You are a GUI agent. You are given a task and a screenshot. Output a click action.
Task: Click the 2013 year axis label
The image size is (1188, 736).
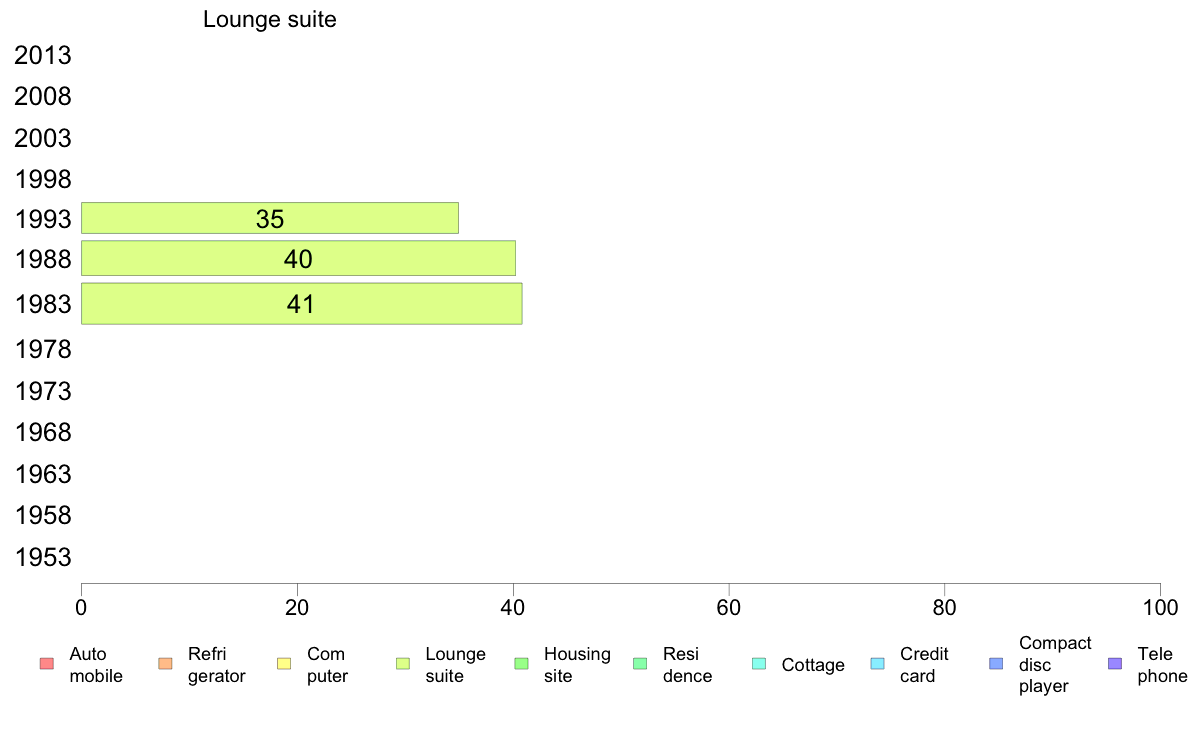pos(43,56)
